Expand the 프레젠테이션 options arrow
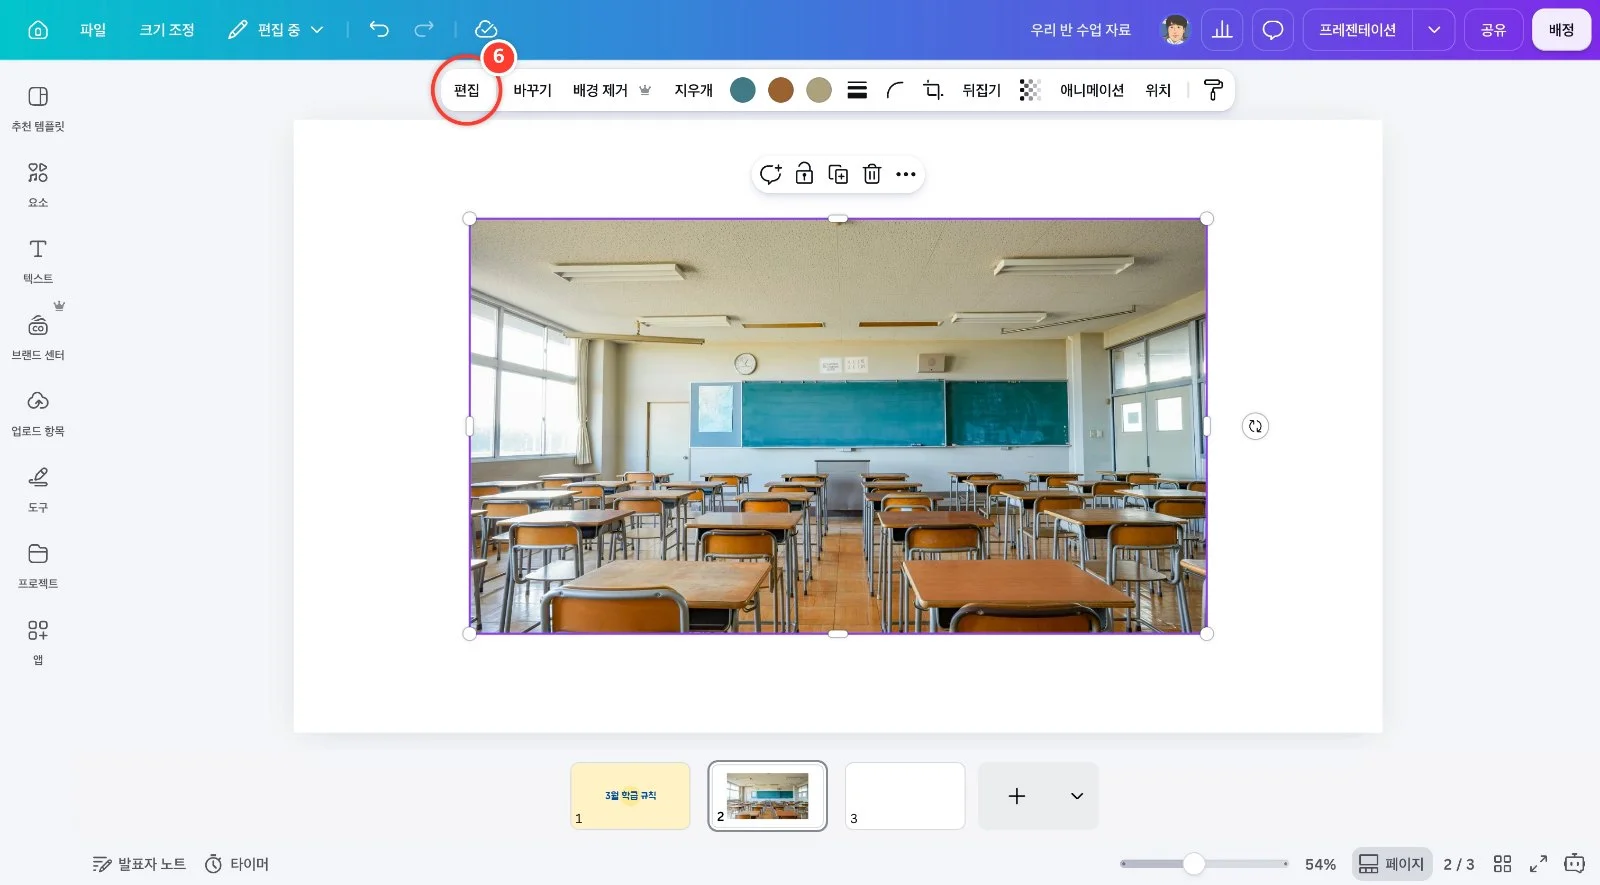 [1433, 30]
